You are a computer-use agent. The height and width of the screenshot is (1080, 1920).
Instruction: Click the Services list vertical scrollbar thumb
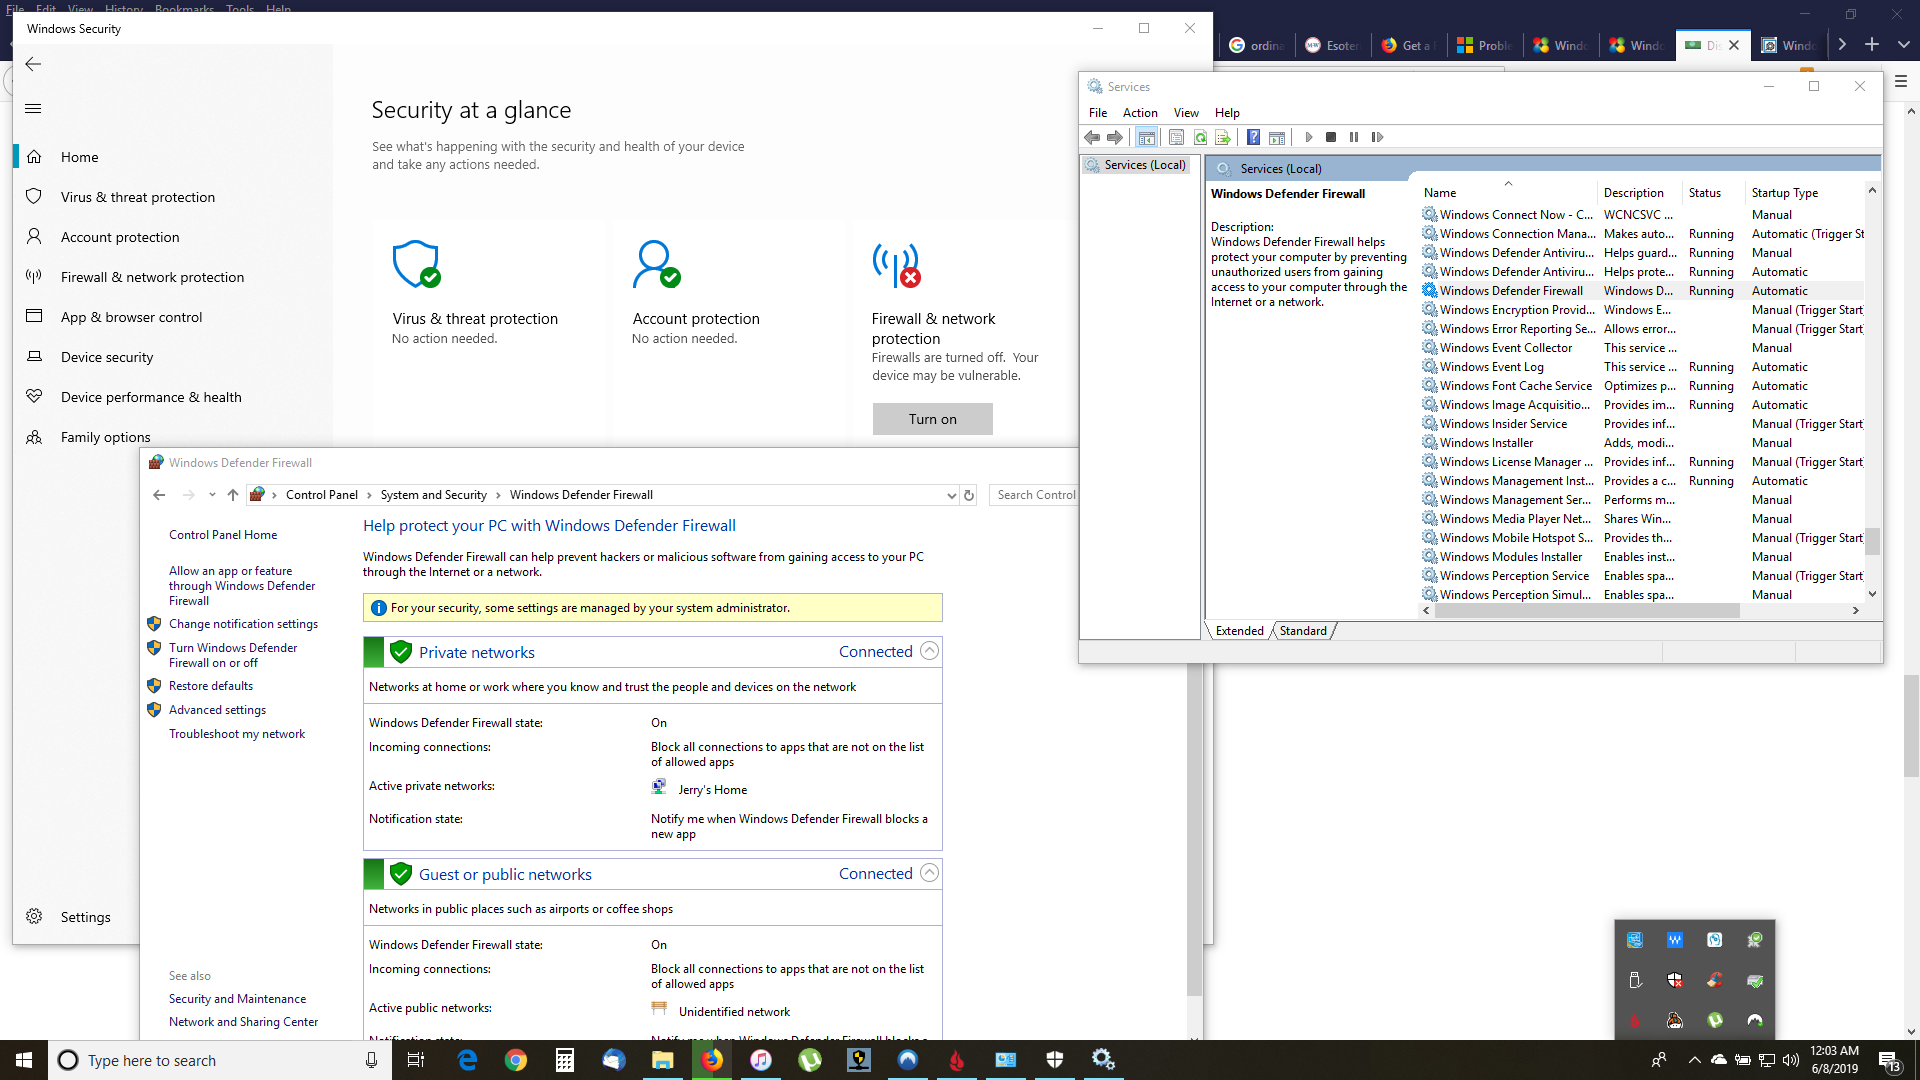pyautogui.click(x=1872, y=541)
